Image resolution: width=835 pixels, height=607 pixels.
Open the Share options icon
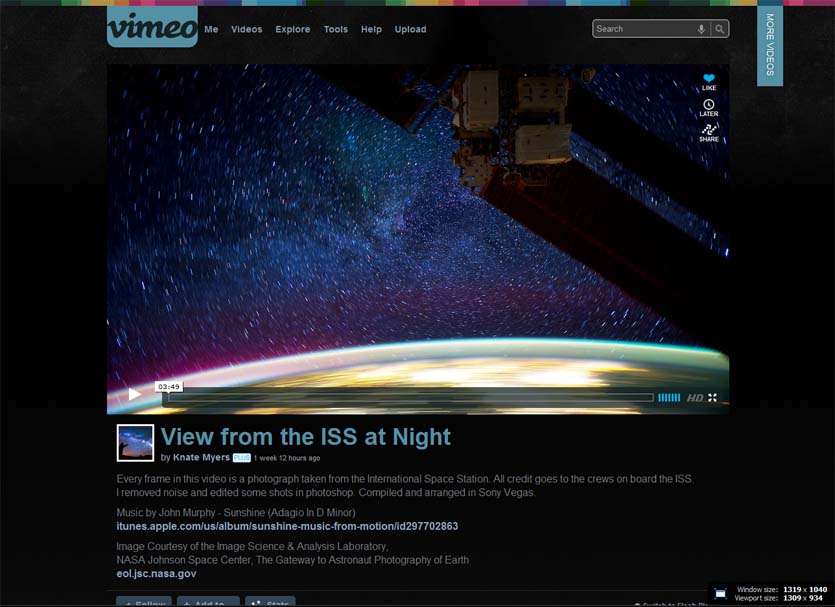(709, 133)
